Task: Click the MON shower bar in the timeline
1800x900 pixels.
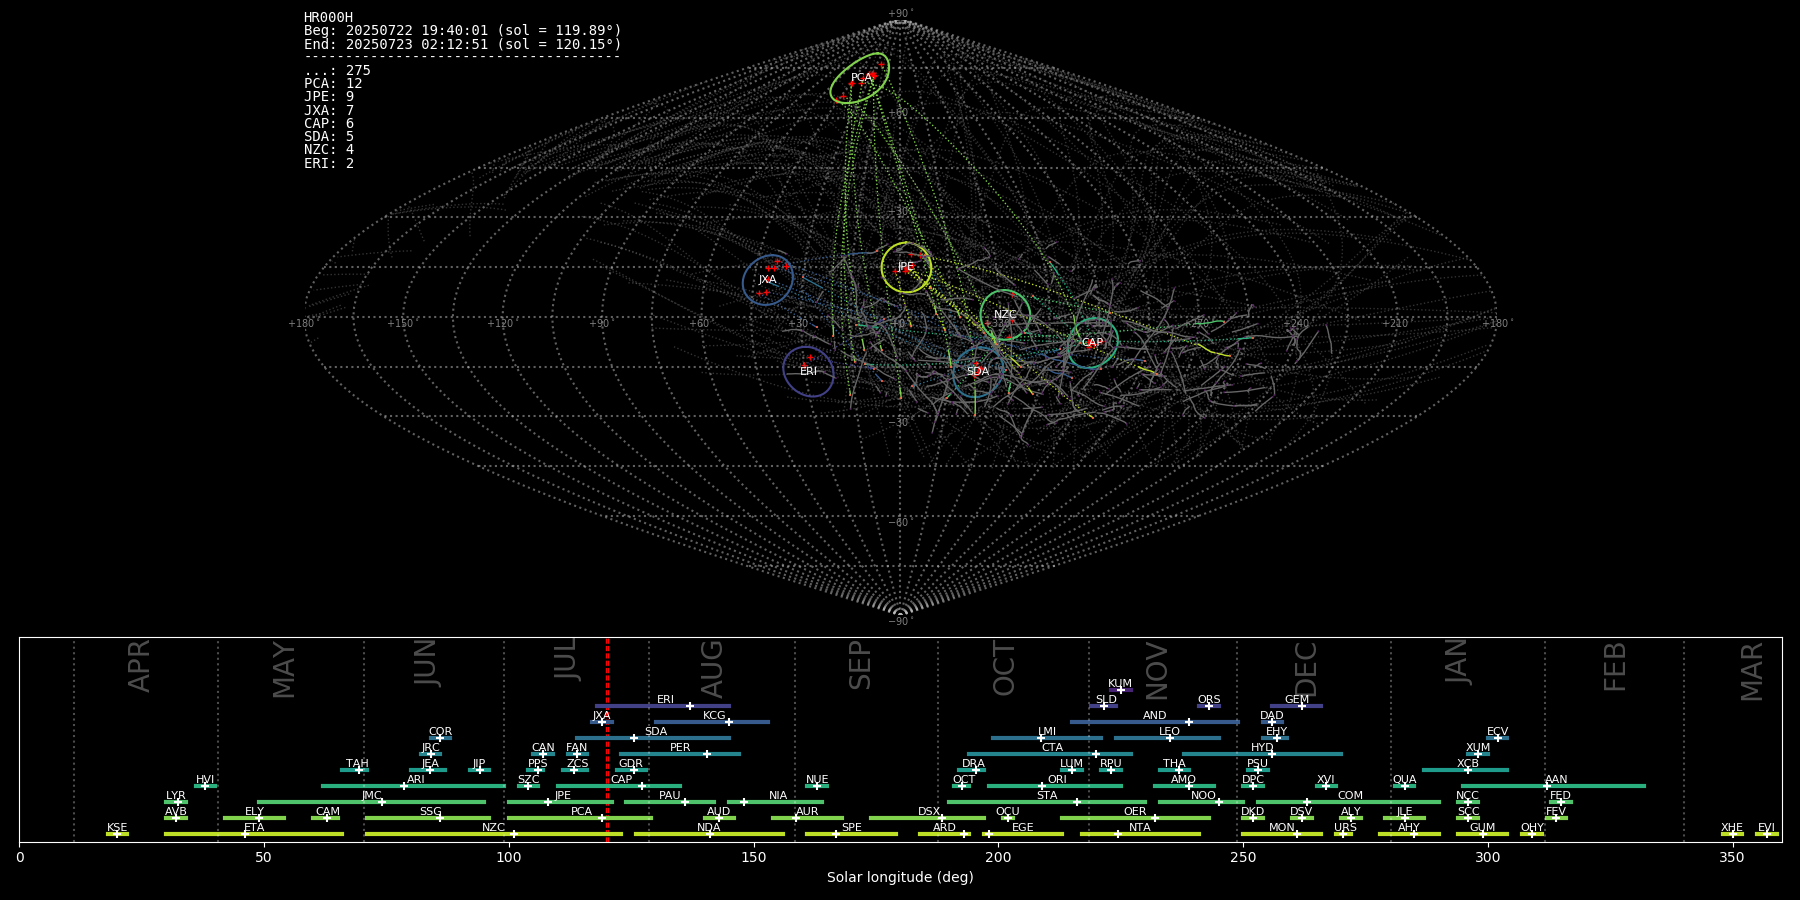Action: click(x=1281, y=834)
